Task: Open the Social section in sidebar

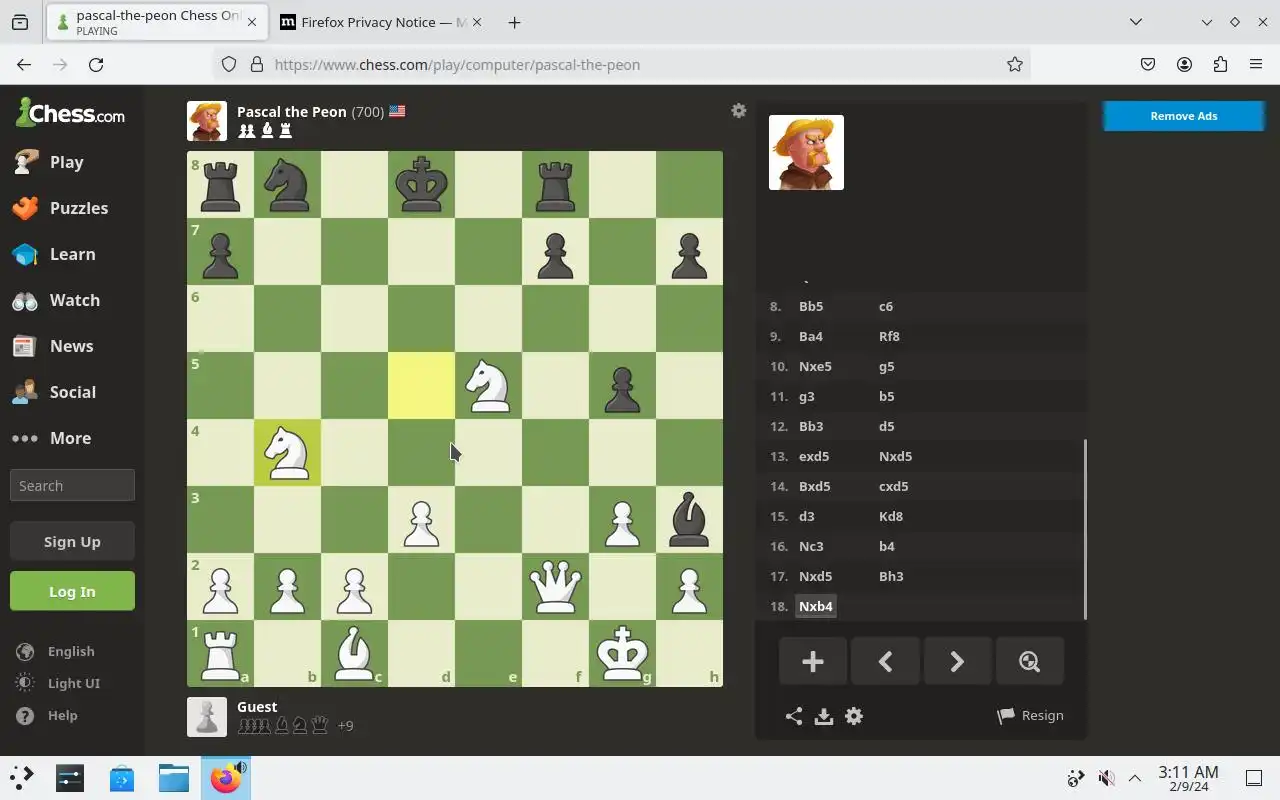Action: [x=70, y=392]
